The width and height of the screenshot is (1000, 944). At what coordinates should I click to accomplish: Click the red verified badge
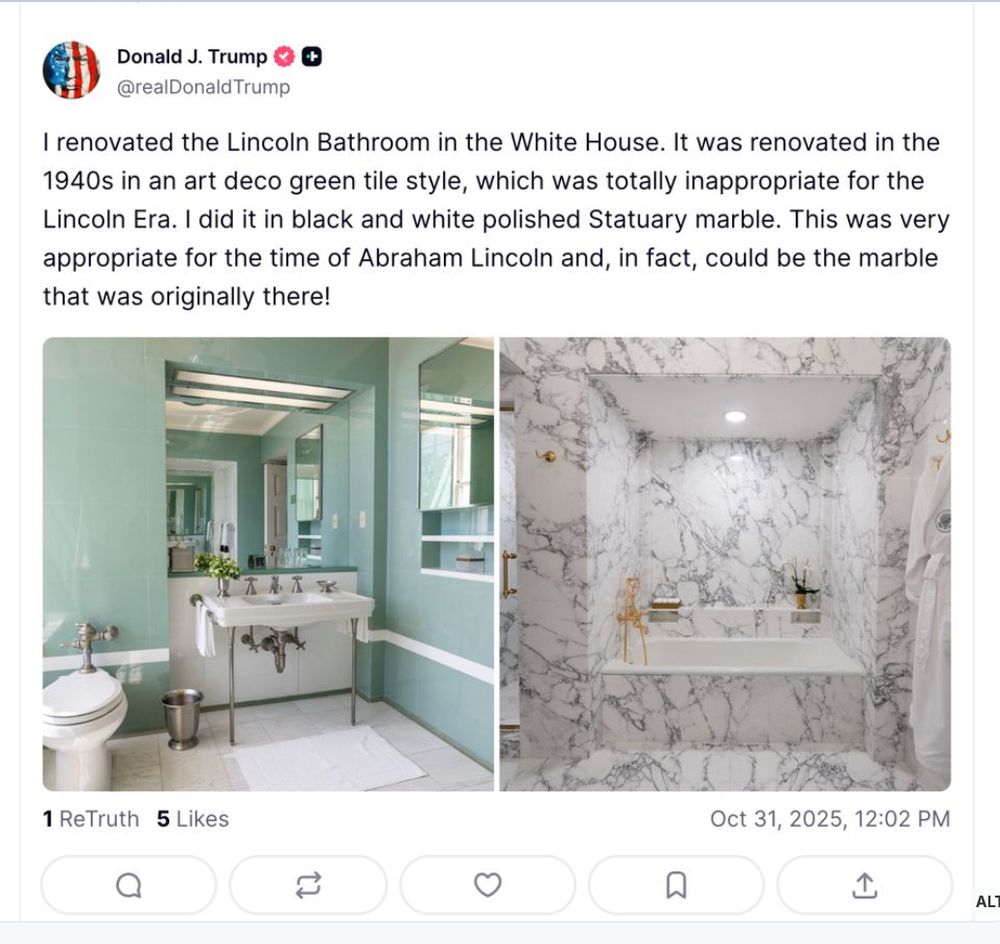[x=284, y=57]
